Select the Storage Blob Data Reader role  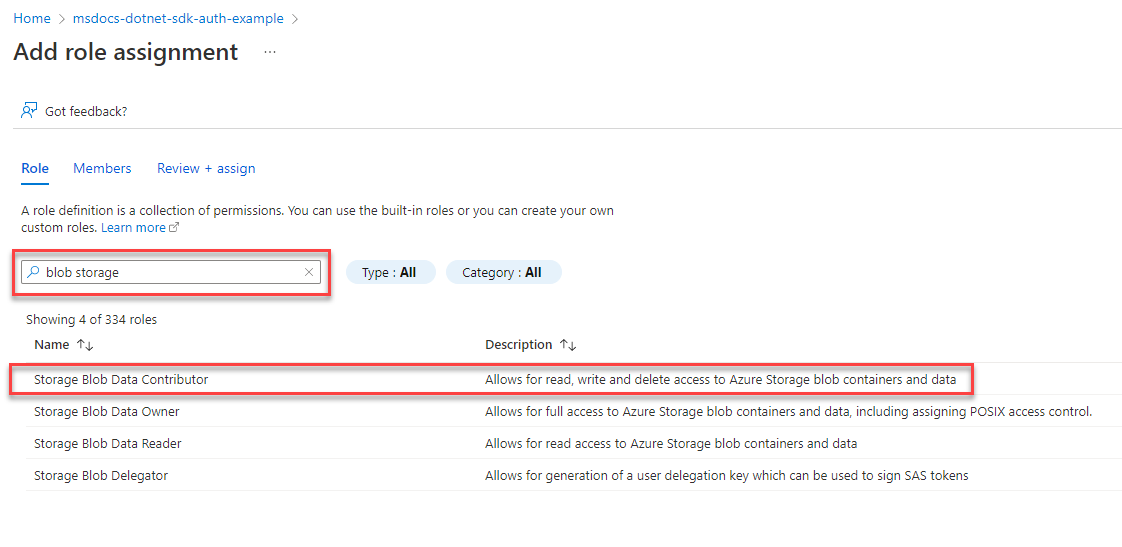(107, 444)
